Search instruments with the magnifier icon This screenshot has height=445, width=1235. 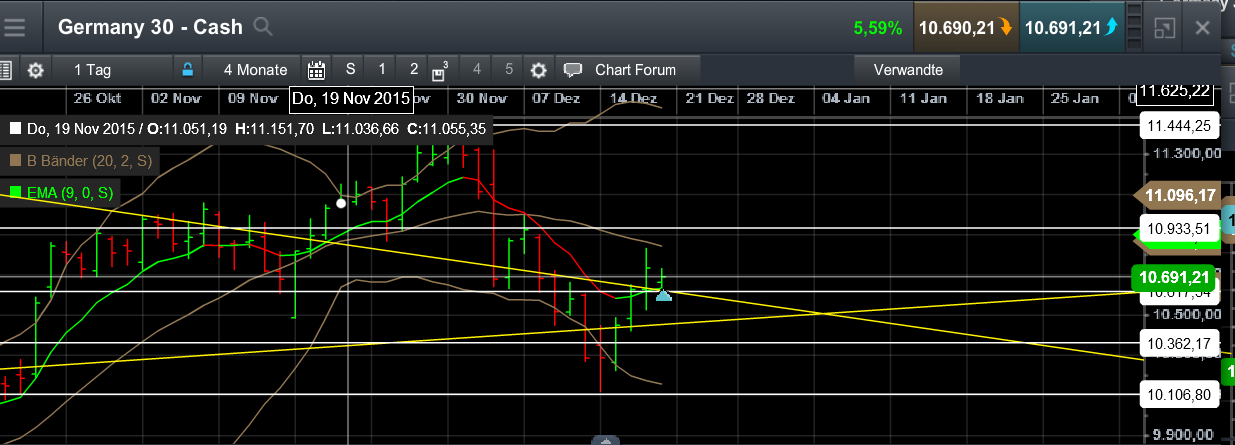click(x=263, y=27)
